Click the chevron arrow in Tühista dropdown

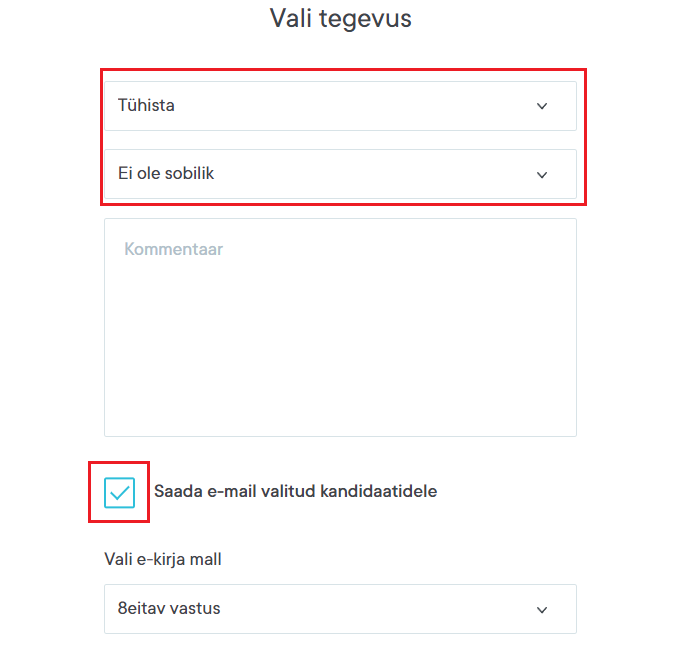pos(542,106)
